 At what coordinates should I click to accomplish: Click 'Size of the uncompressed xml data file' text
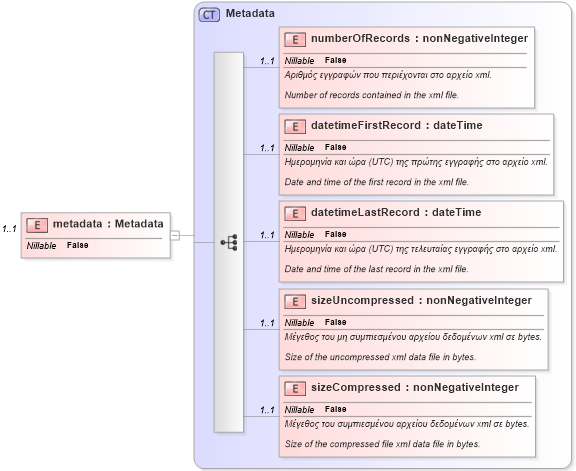(x=380, y=357)
